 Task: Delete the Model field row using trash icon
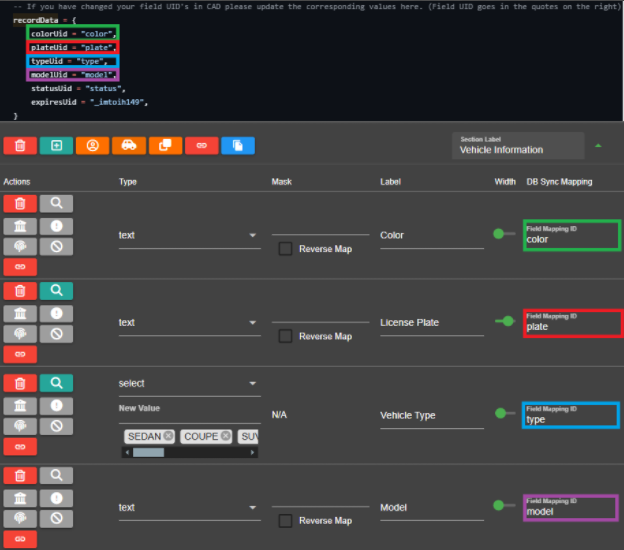20,476
